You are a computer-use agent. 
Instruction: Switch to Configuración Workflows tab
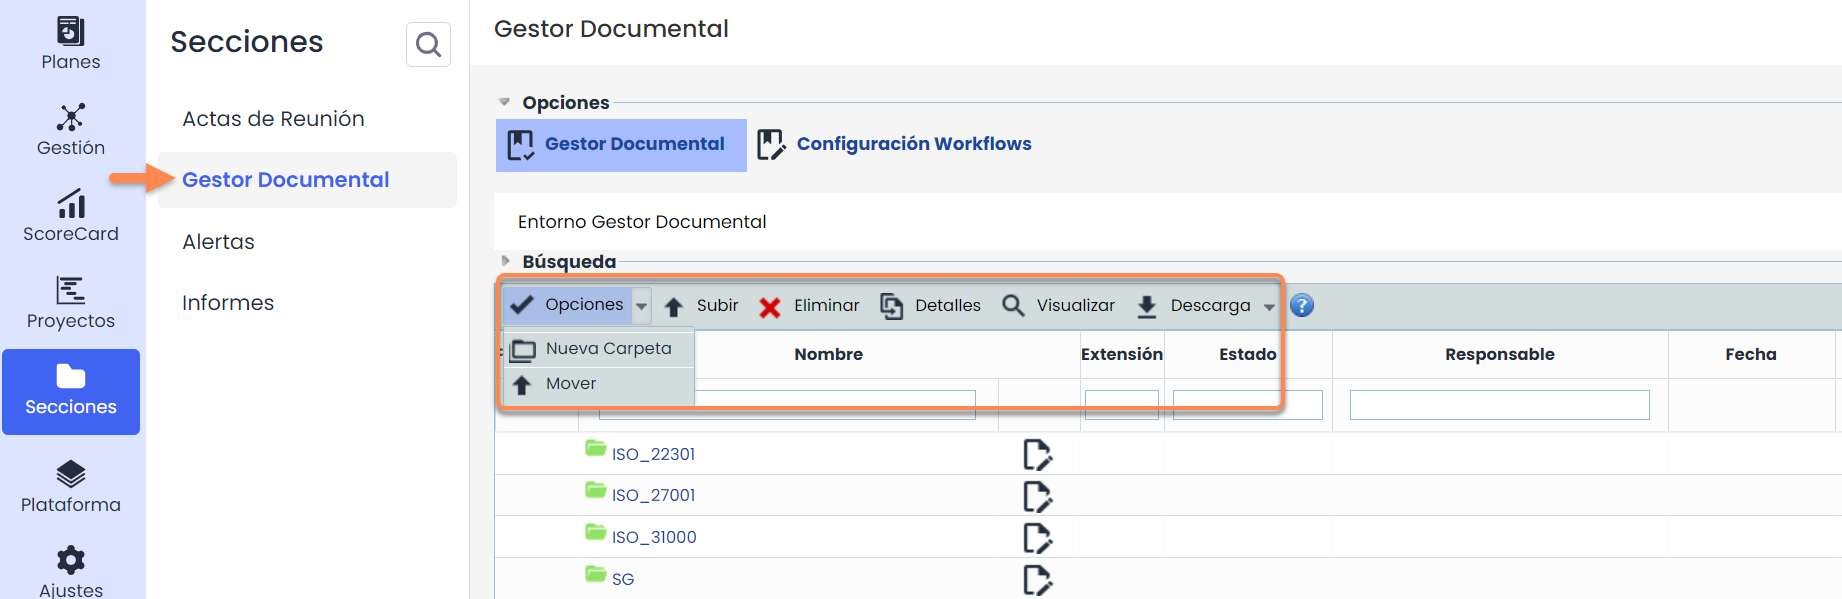(x=912, y=144)
